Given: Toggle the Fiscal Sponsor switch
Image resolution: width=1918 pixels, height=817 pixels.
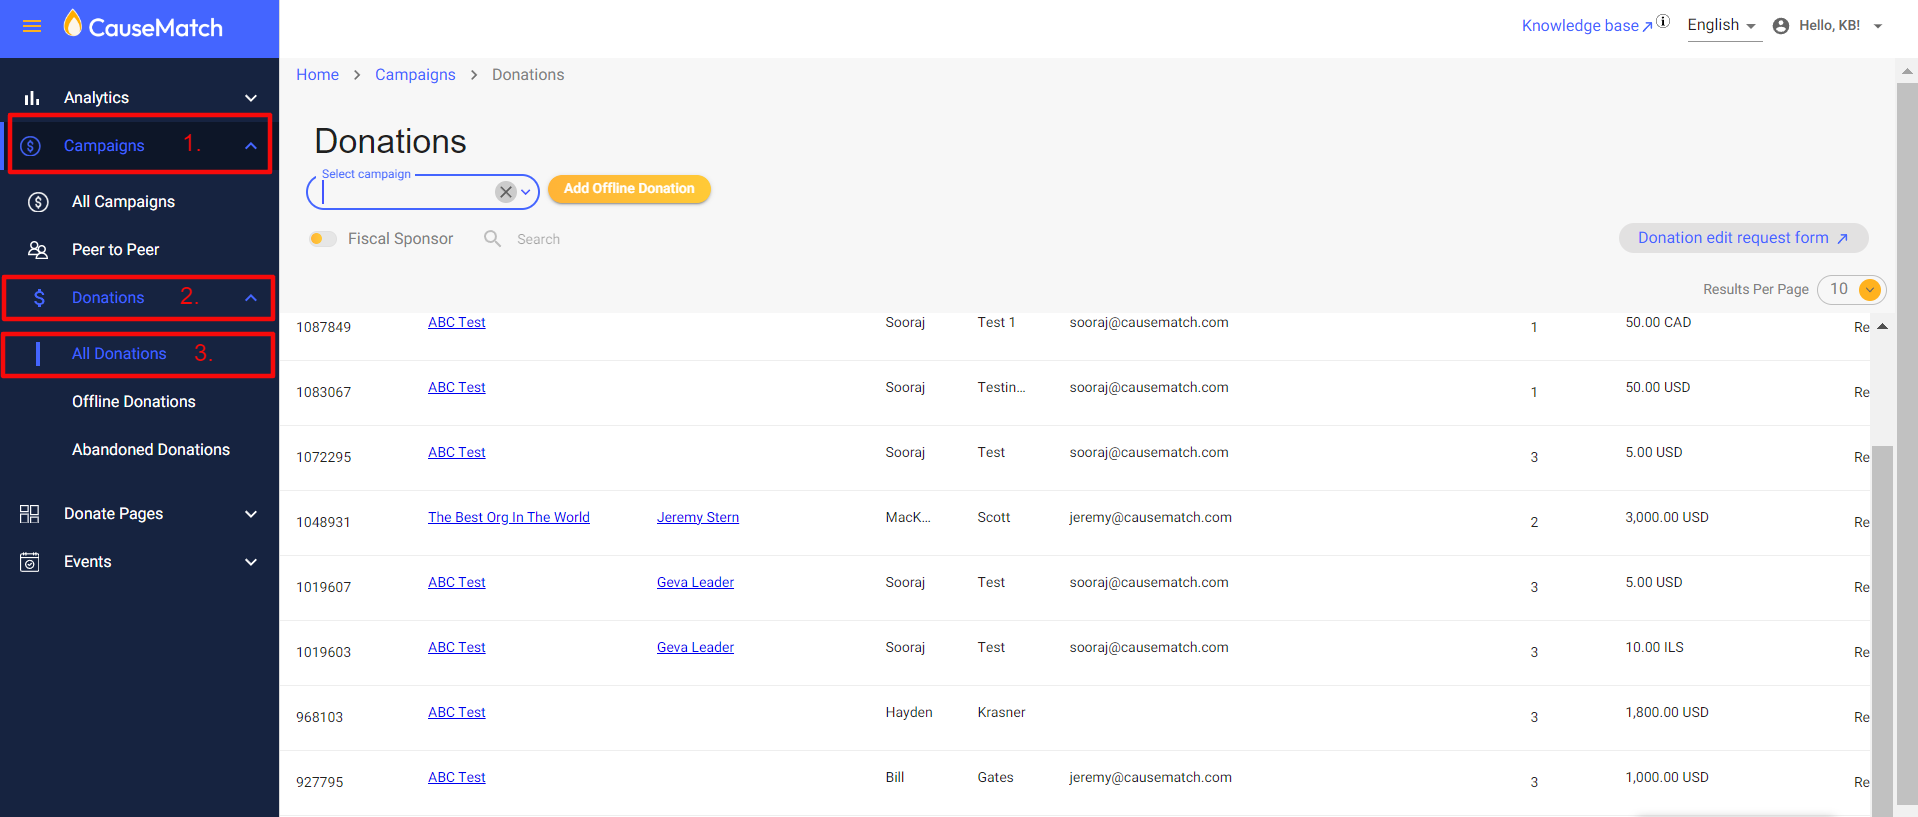Looking at the screenshot, I should point(322,239).
